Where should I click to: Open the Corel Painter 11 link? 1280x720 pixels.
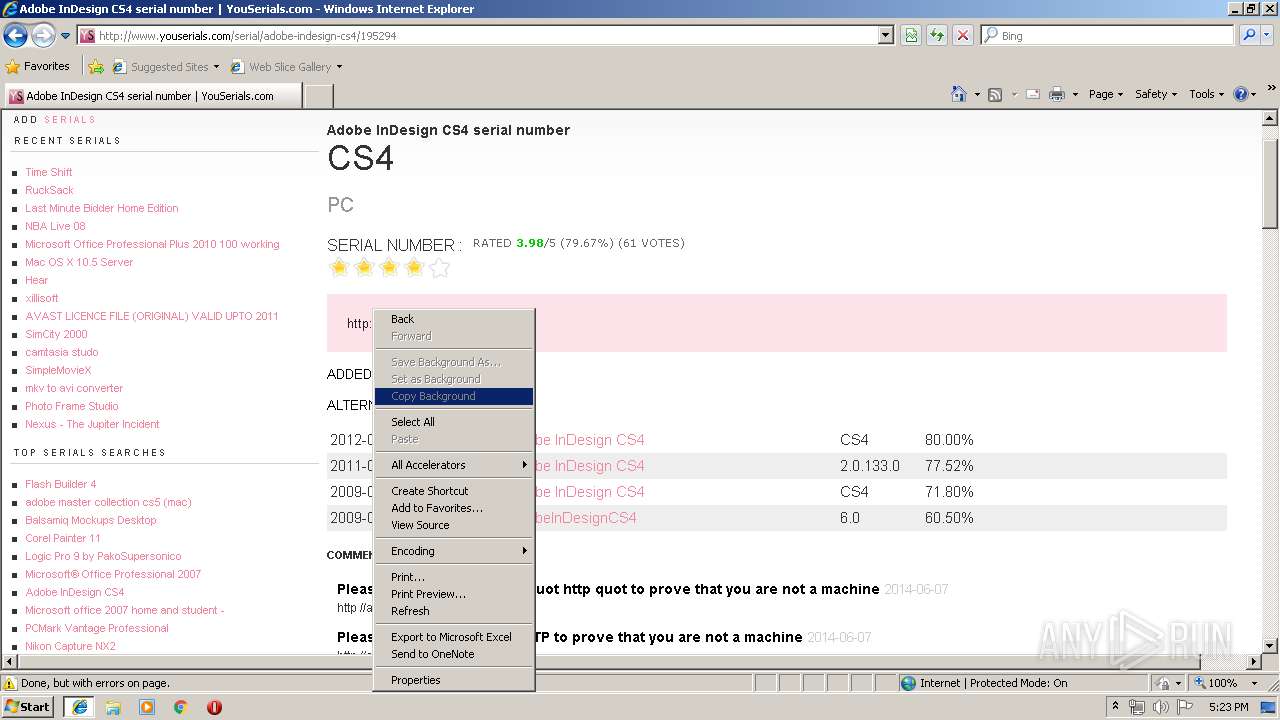coord(63,538)
